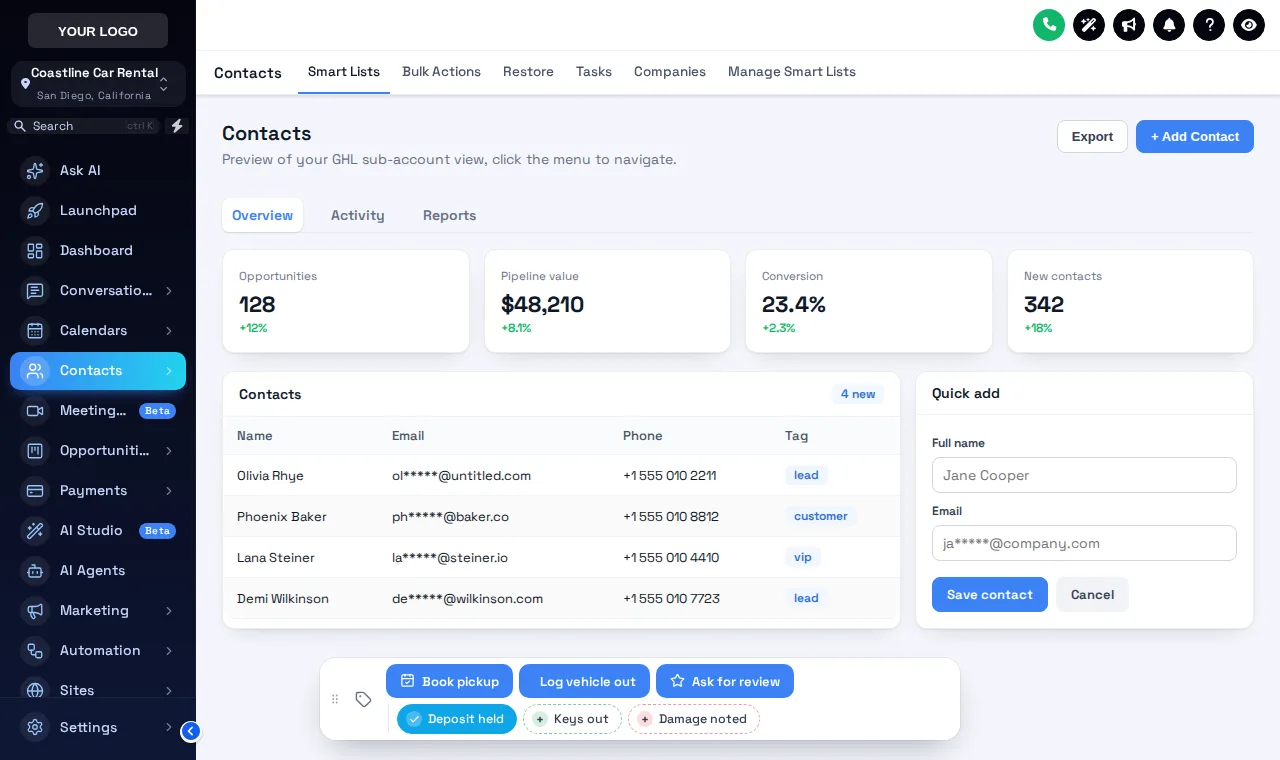
Task: Click the lightning bolt quick actions icon
Action: 177,126
